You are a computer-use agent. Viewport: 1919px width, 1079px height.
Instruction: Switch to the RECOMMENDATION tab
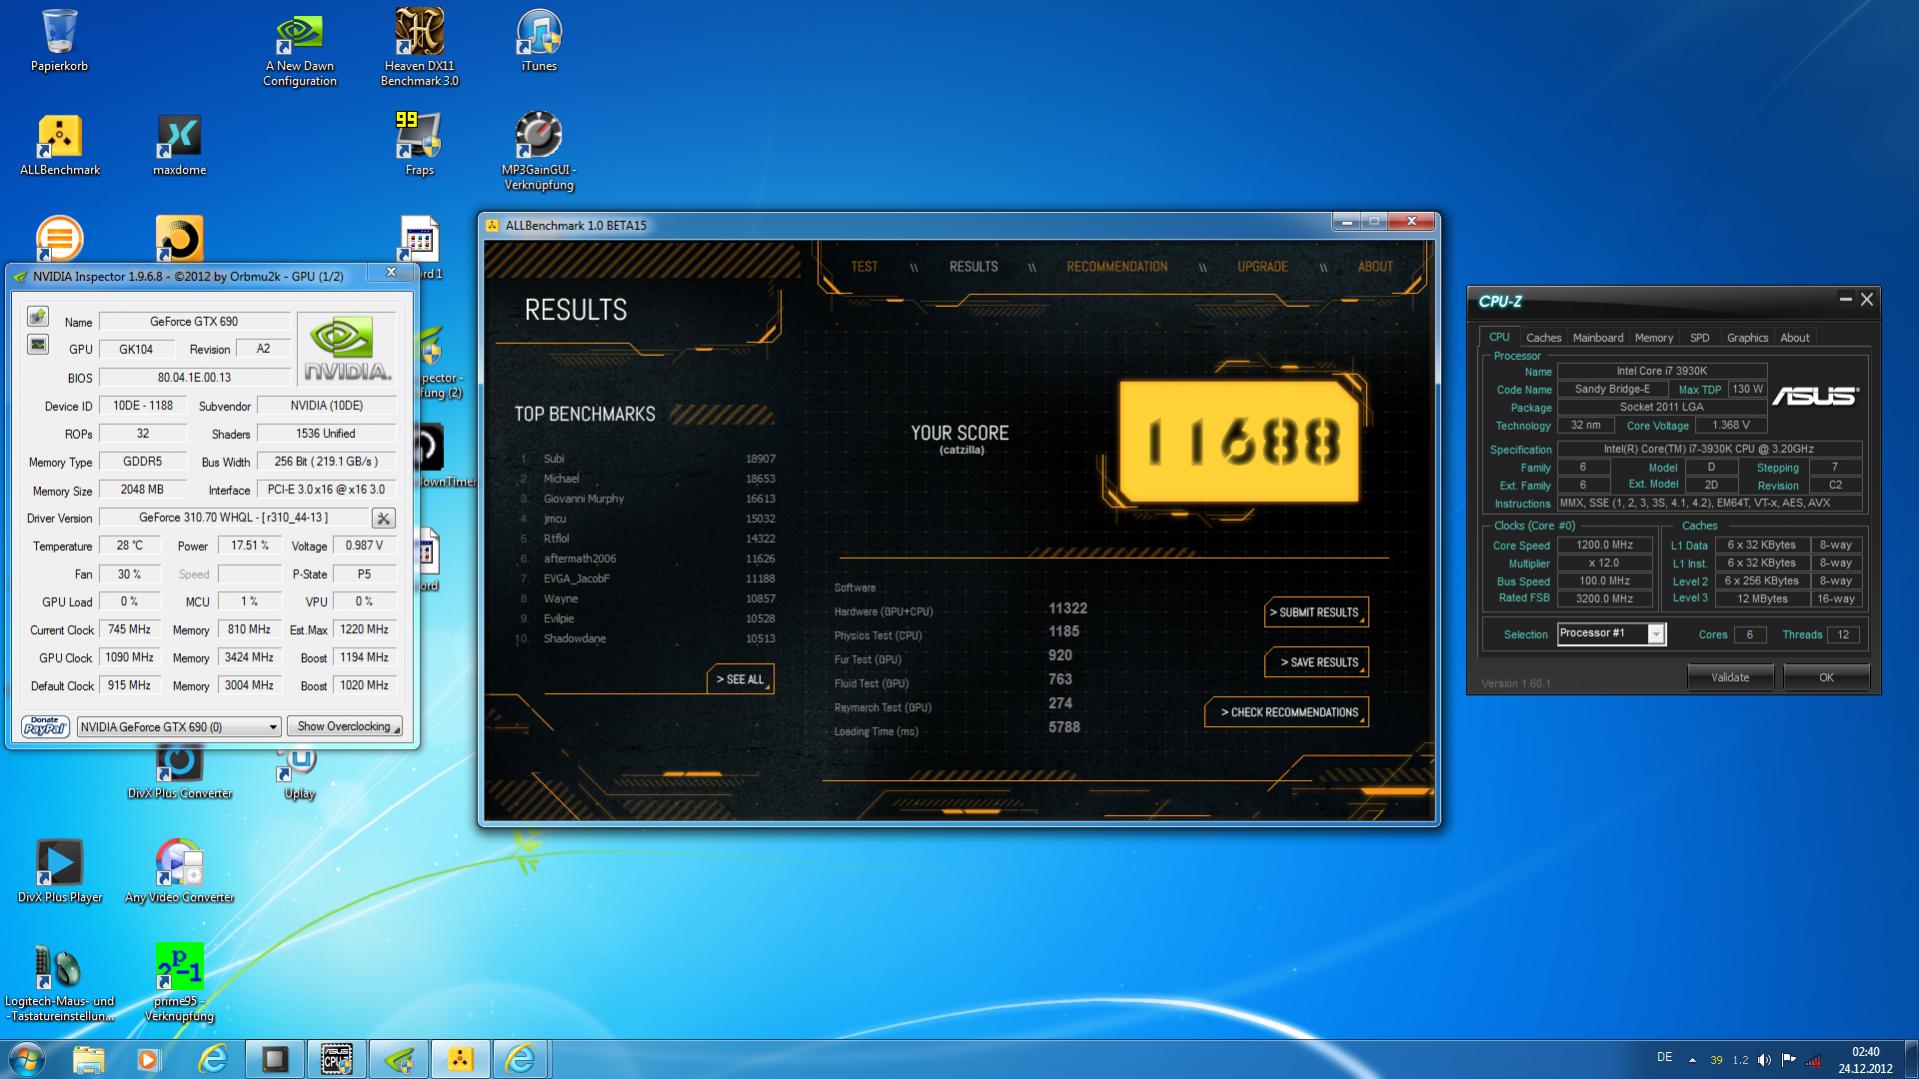click(1116, 267)
